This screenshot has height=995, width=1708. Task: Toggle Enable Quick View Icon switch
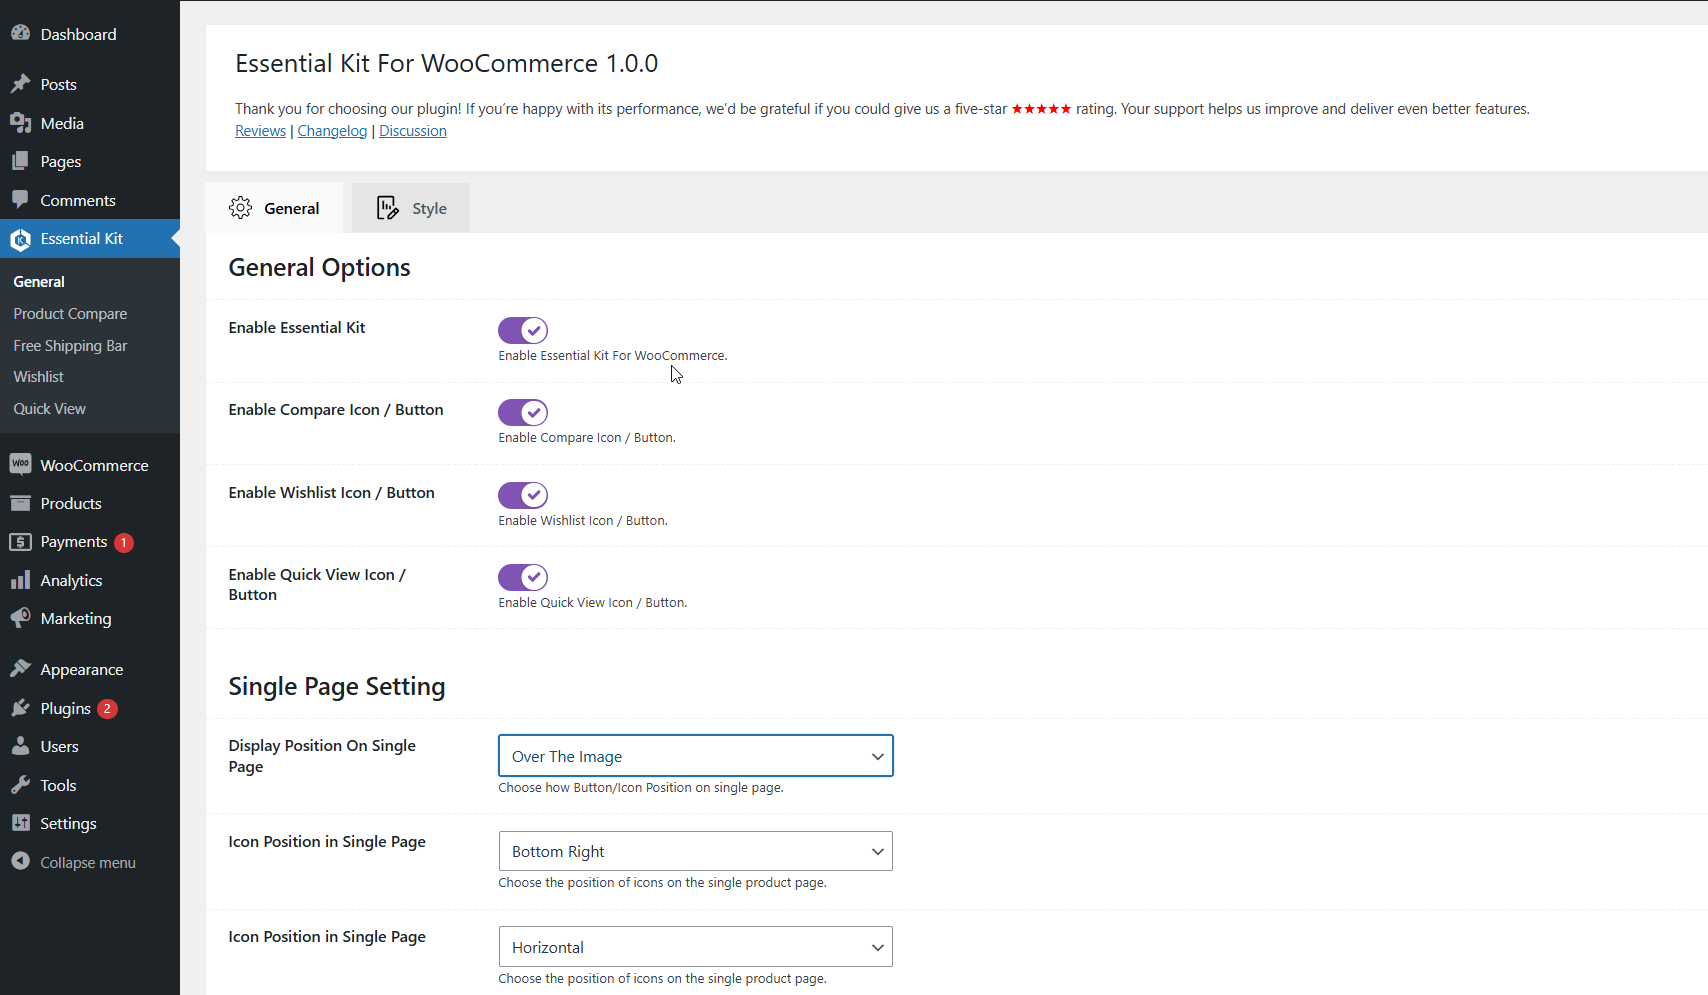click(523, 577)
